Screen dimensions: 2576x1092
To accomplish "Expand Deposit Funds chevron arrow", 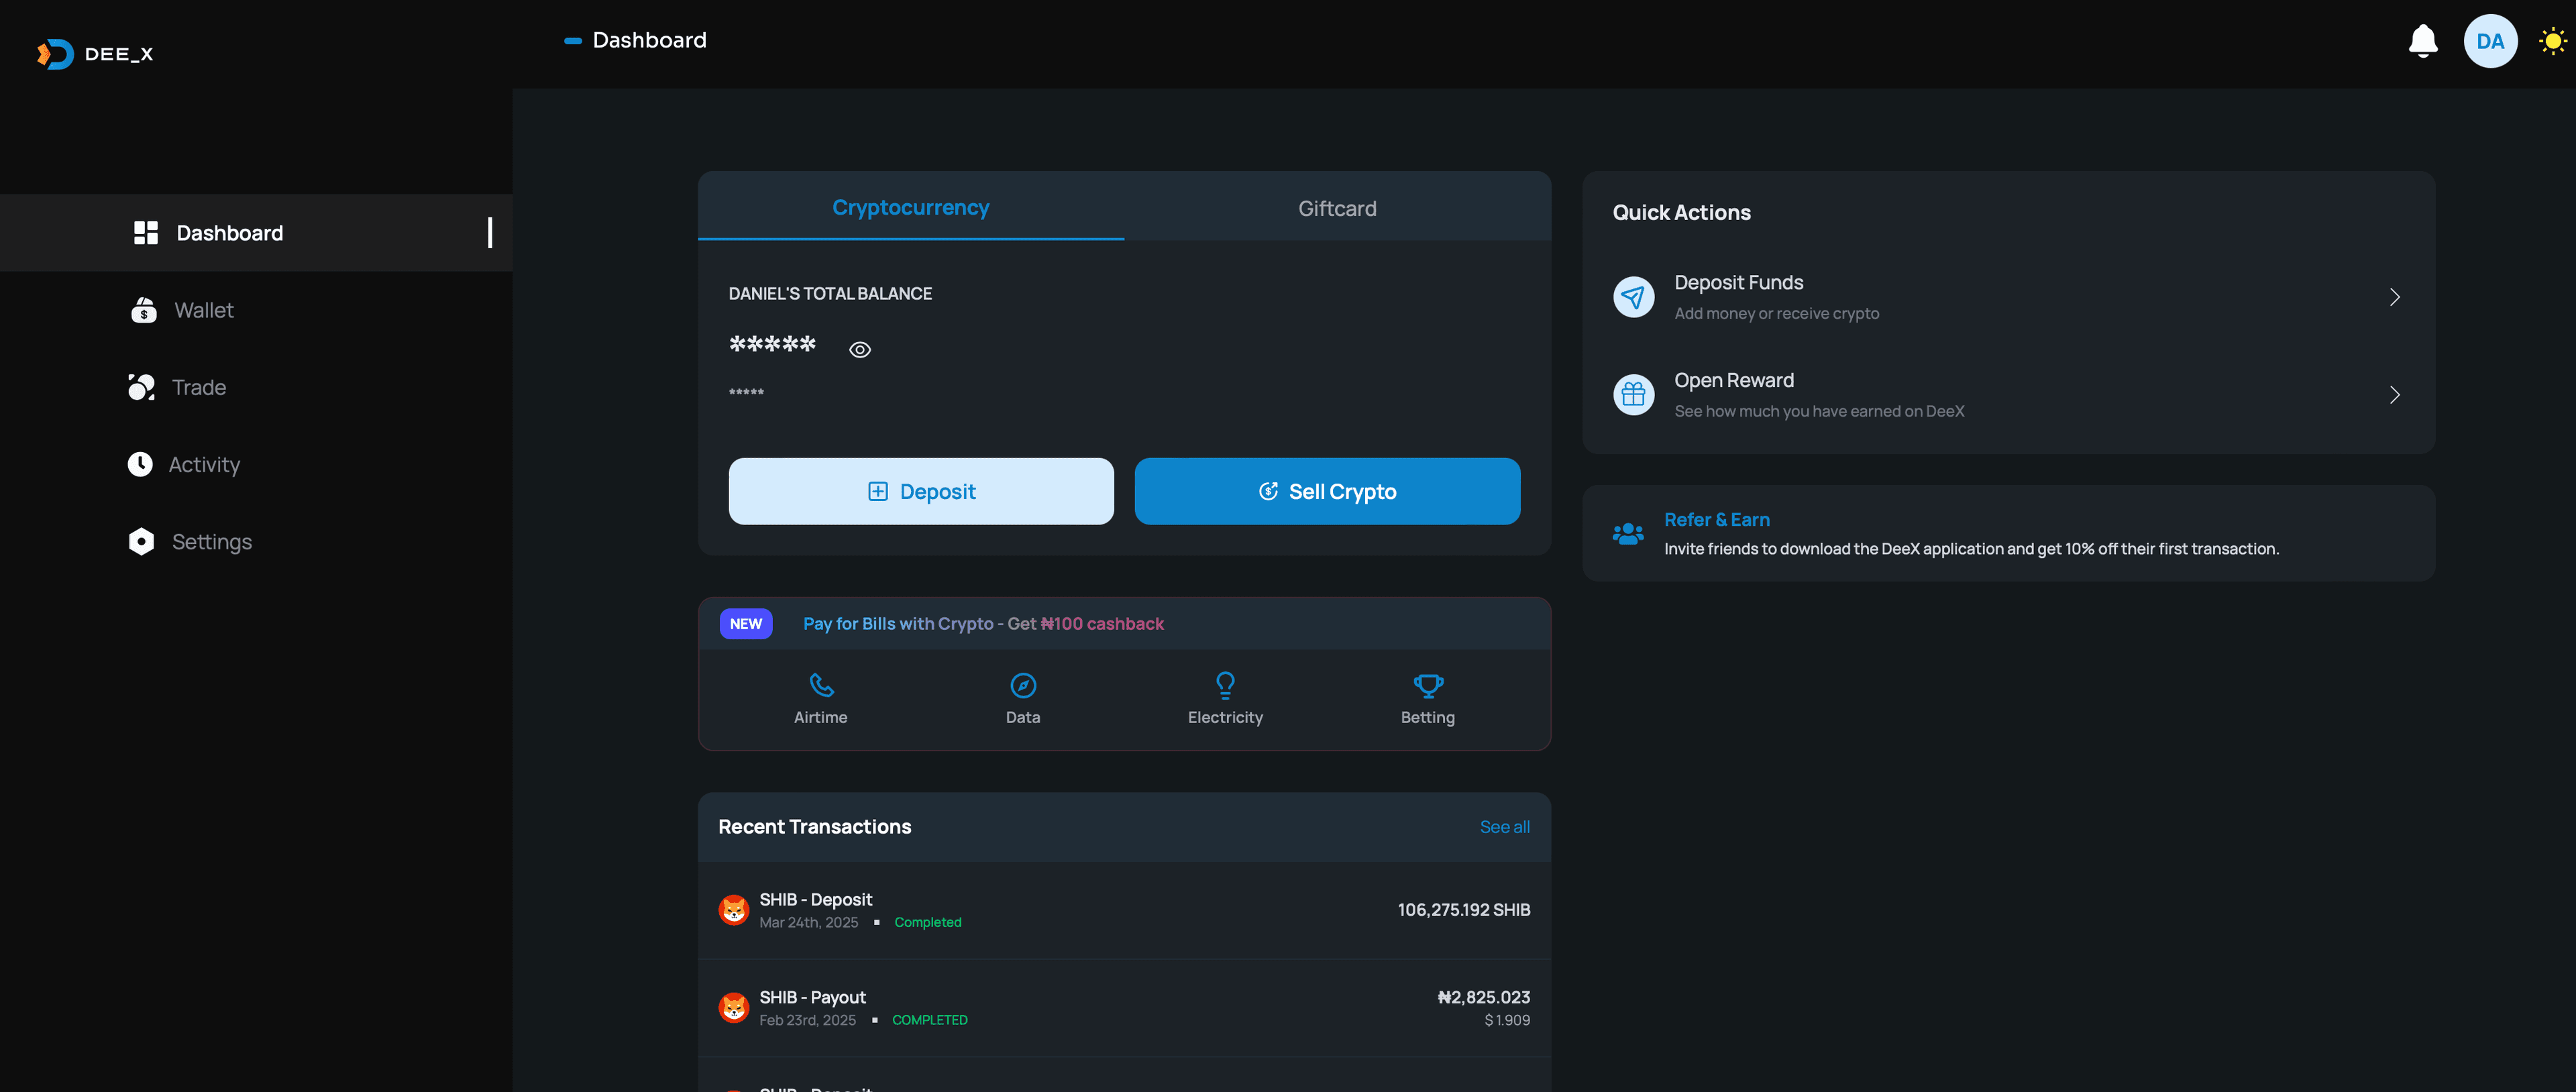I will pyautogui.click(x=2394, y=297).
